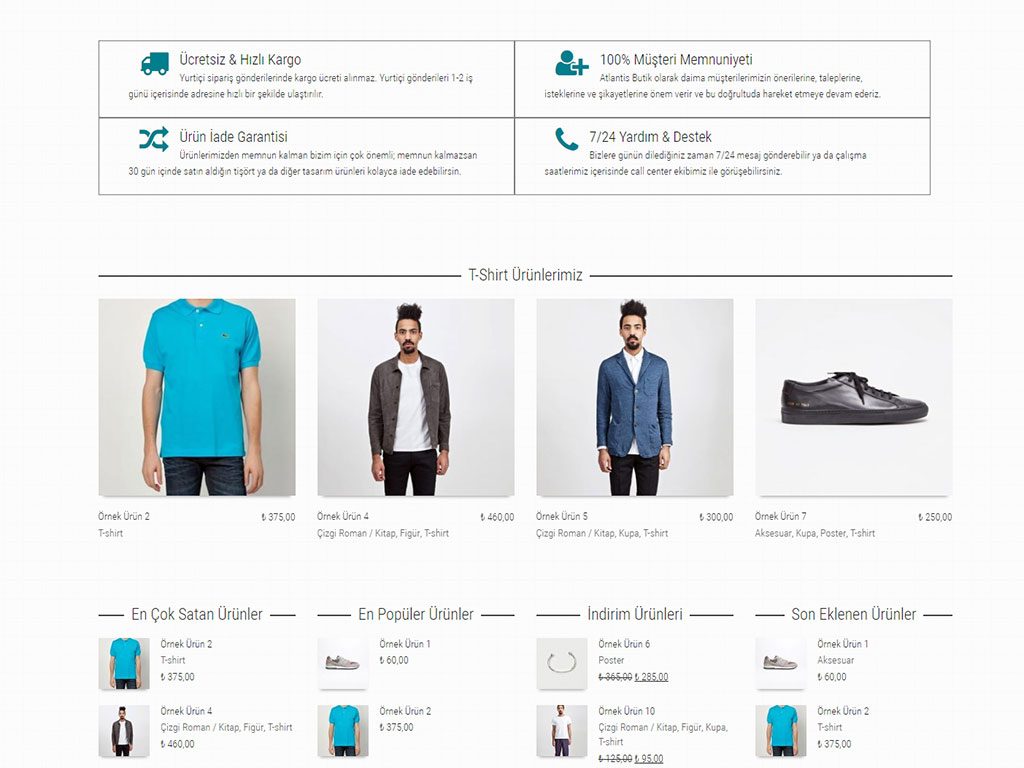
Task: Click the customer satisfaction user-plus icon
Action: click(572, 63)
